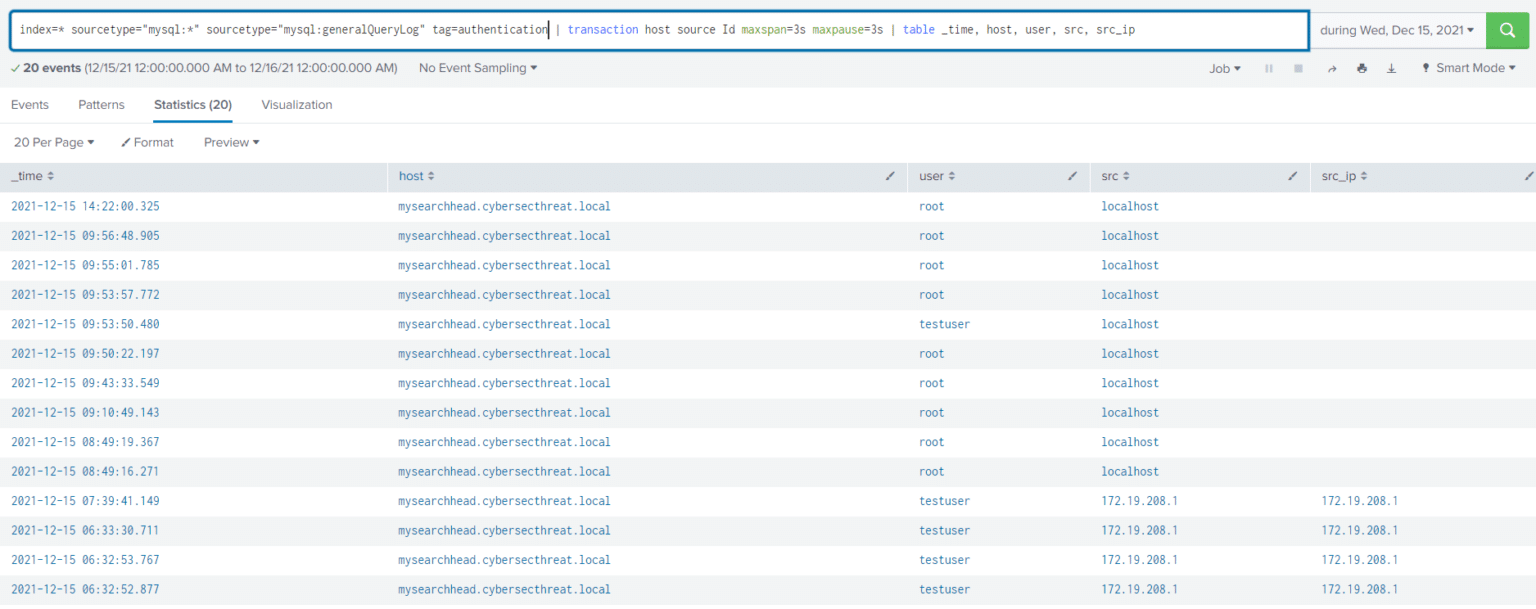This screenshot has width=1536, height=609.
Task: Click root user in 09:56:48.905 row
Action: pyautogui.click(x=931, y=236)
